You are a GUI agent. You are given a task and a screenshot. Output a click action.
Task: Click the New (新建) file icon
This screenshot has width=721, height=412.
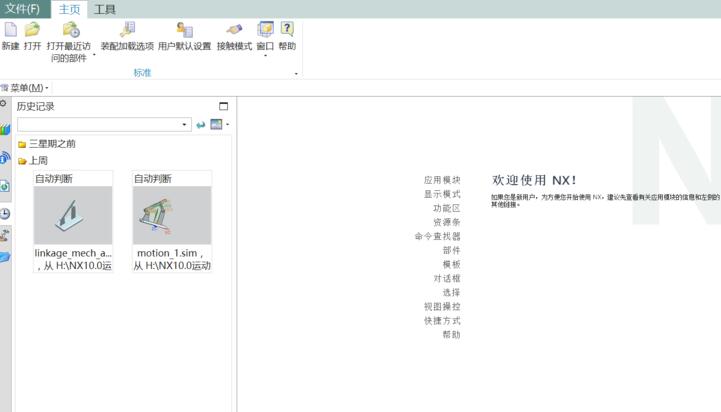11,29
